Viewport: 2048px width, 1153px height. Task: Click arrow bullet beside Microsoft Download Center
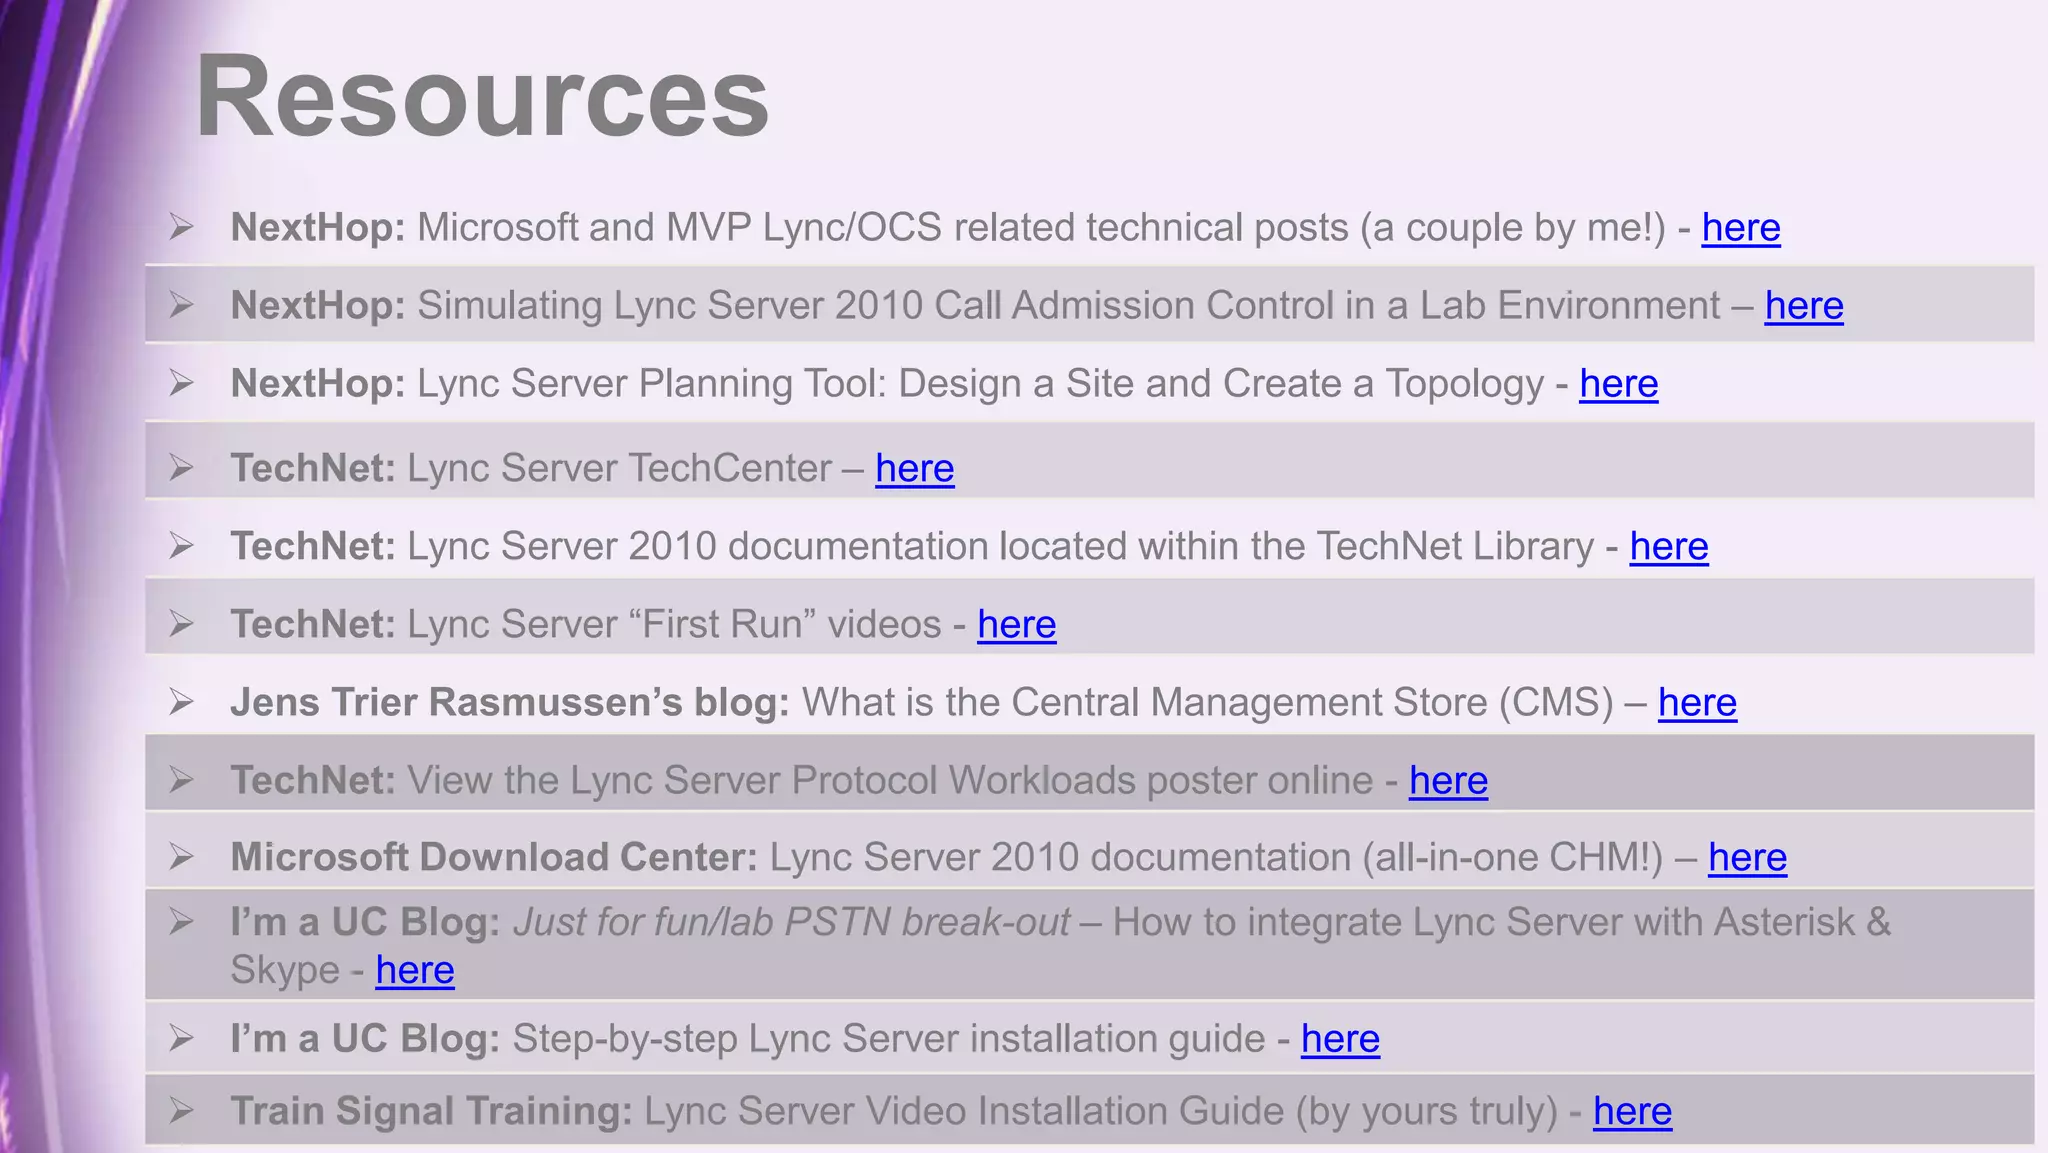181,856
